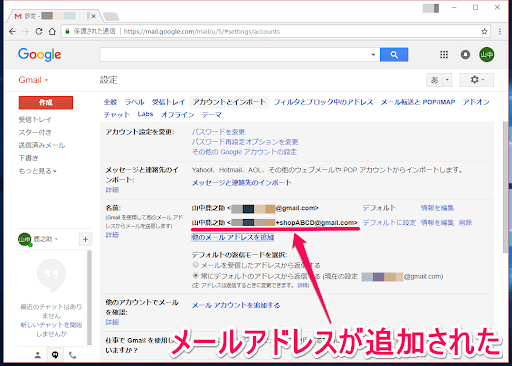Open フィルタとブロック中のアドレス tab
Viewport: 512px width, 366px height.
pos(323,102)
